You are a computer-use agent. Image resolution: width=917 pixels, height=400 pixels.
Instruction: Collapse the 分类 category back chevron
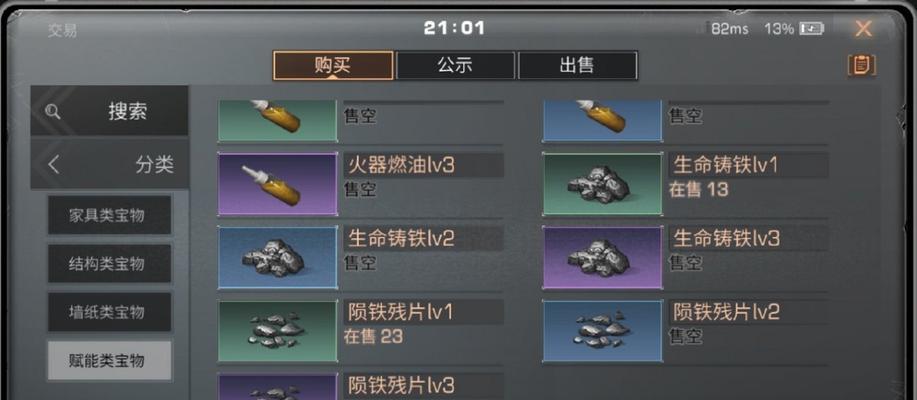[53, 165]
